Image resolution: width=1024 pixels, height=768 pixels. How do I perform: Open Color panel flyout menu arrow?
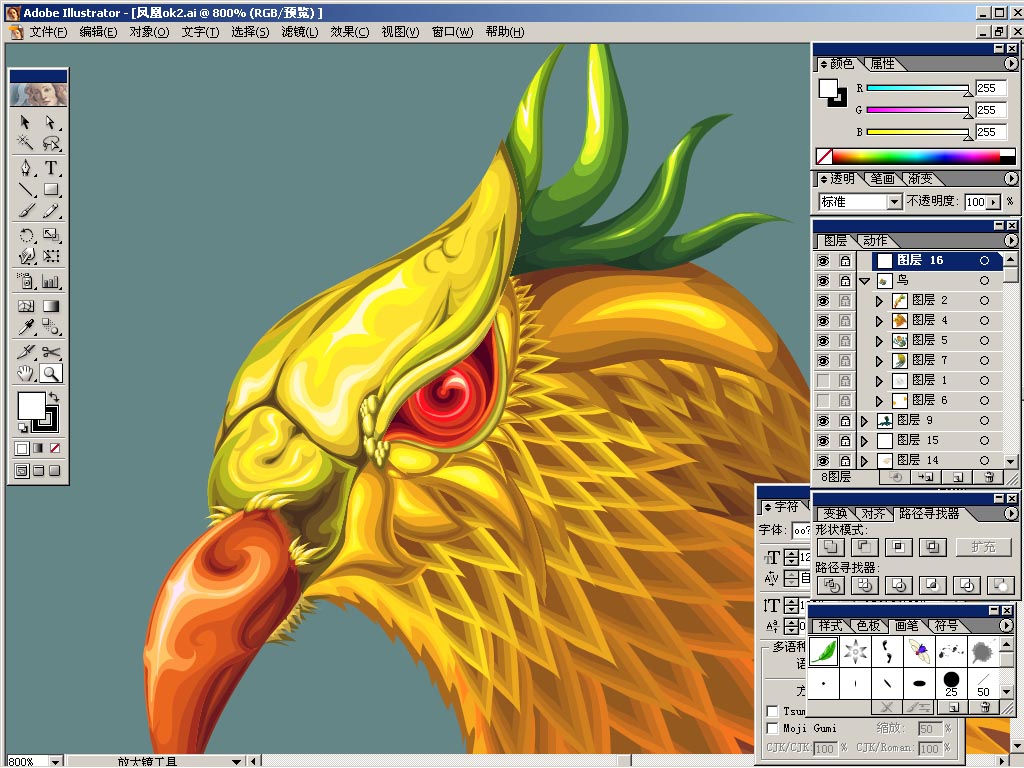1010,63
